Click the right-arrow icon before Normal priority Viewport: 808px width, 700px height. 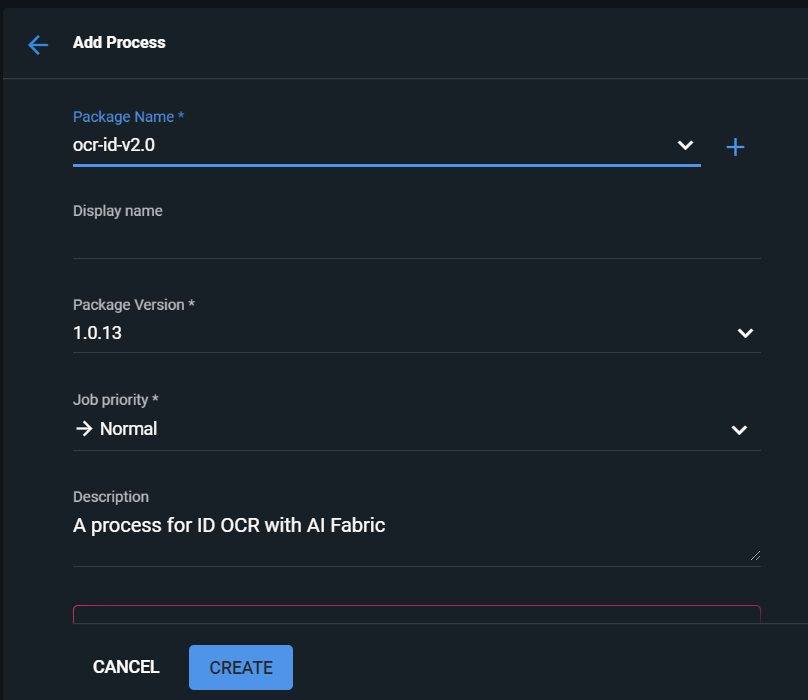(83, 429)
